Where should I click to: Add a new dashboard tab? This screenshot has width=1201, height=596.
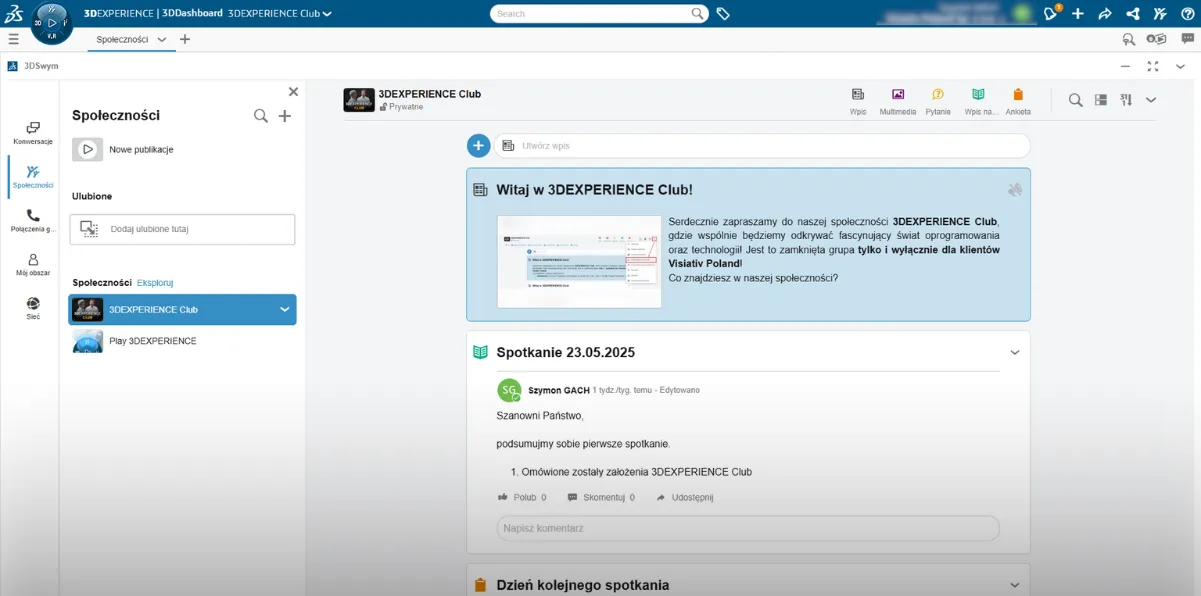(x=185, y=40)
